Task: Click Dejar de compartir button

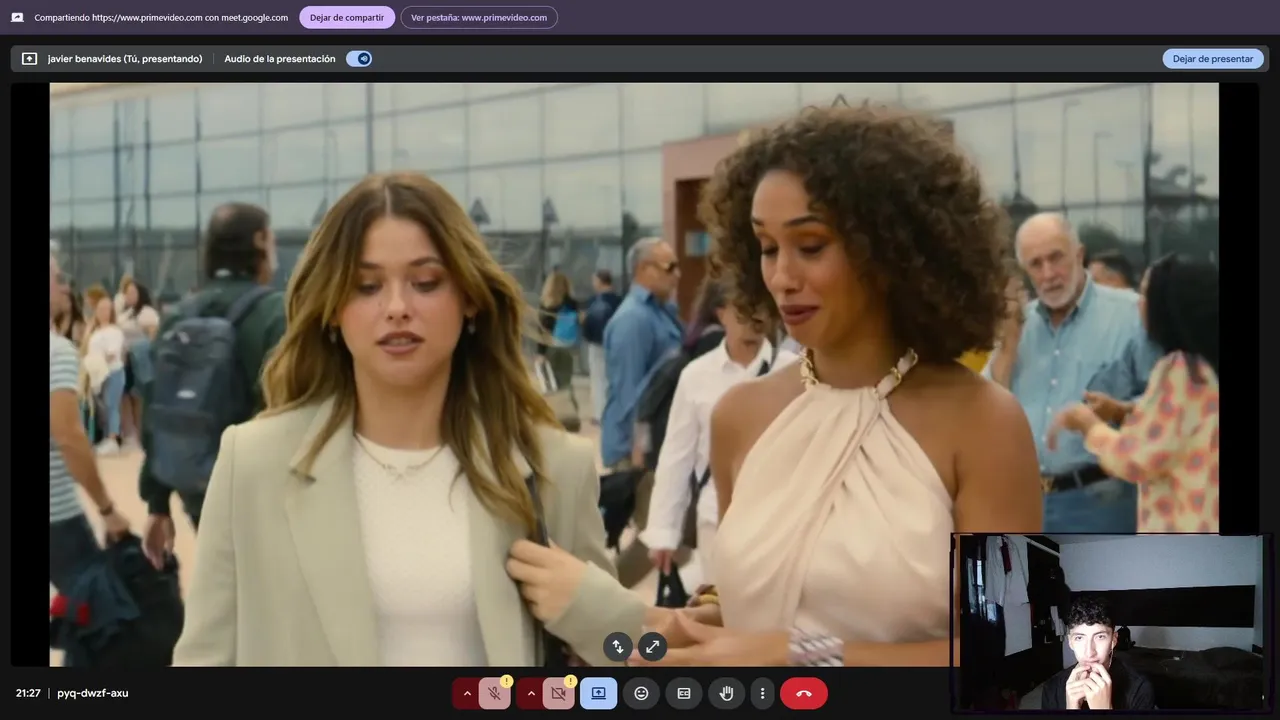Action: coord(347,17)
